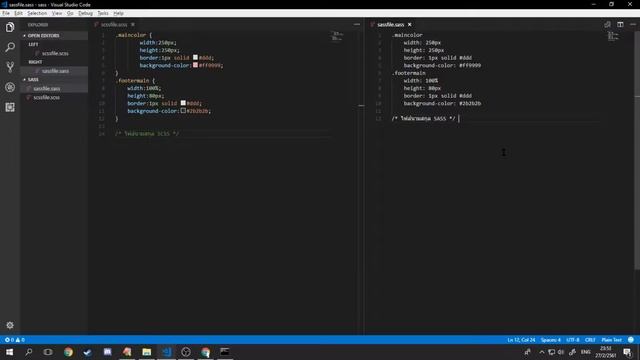Close the scssfile.scss tab
This screenshot has height=360, width=640.
133,24
